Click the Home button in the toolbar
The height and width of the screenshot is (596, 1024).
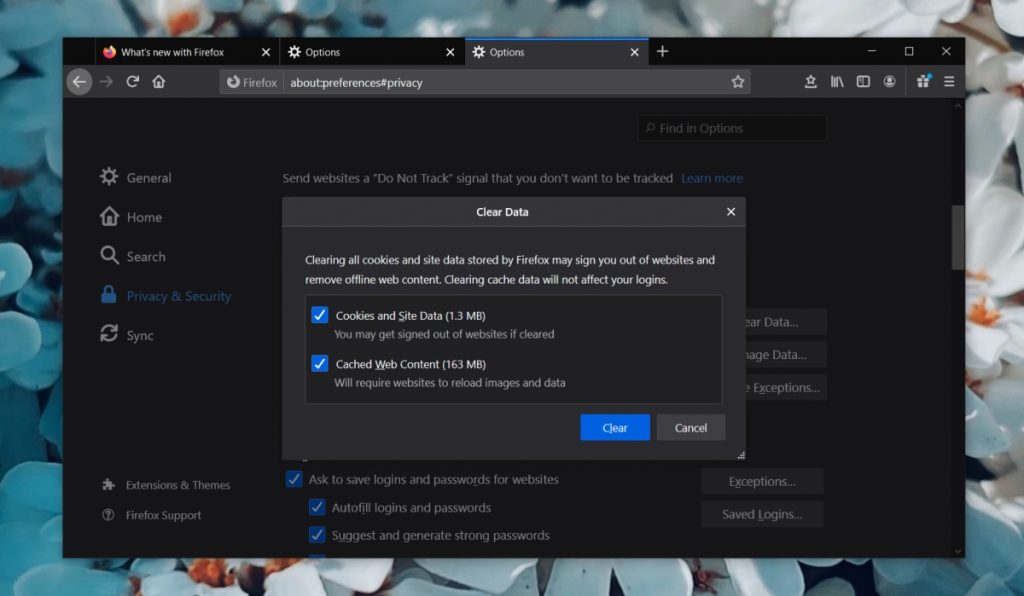[160, 82]
